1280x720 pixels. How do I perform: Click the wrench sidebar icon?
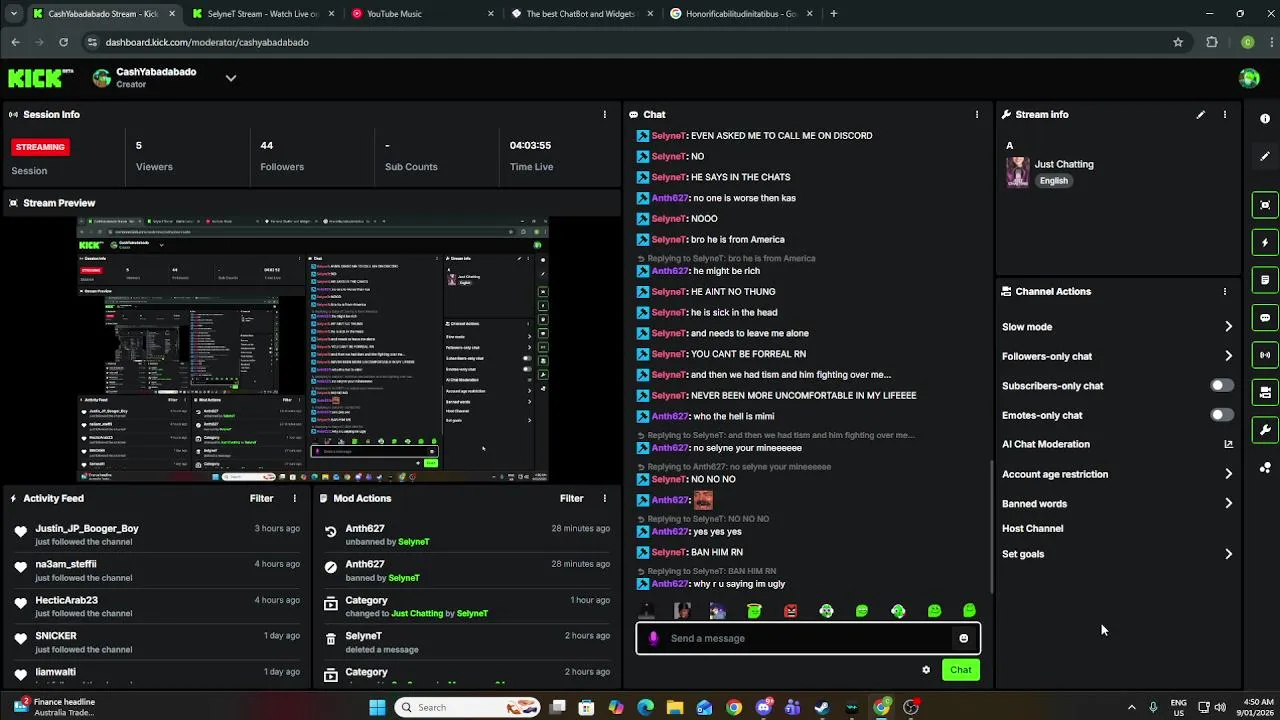tap(1265, 430)
